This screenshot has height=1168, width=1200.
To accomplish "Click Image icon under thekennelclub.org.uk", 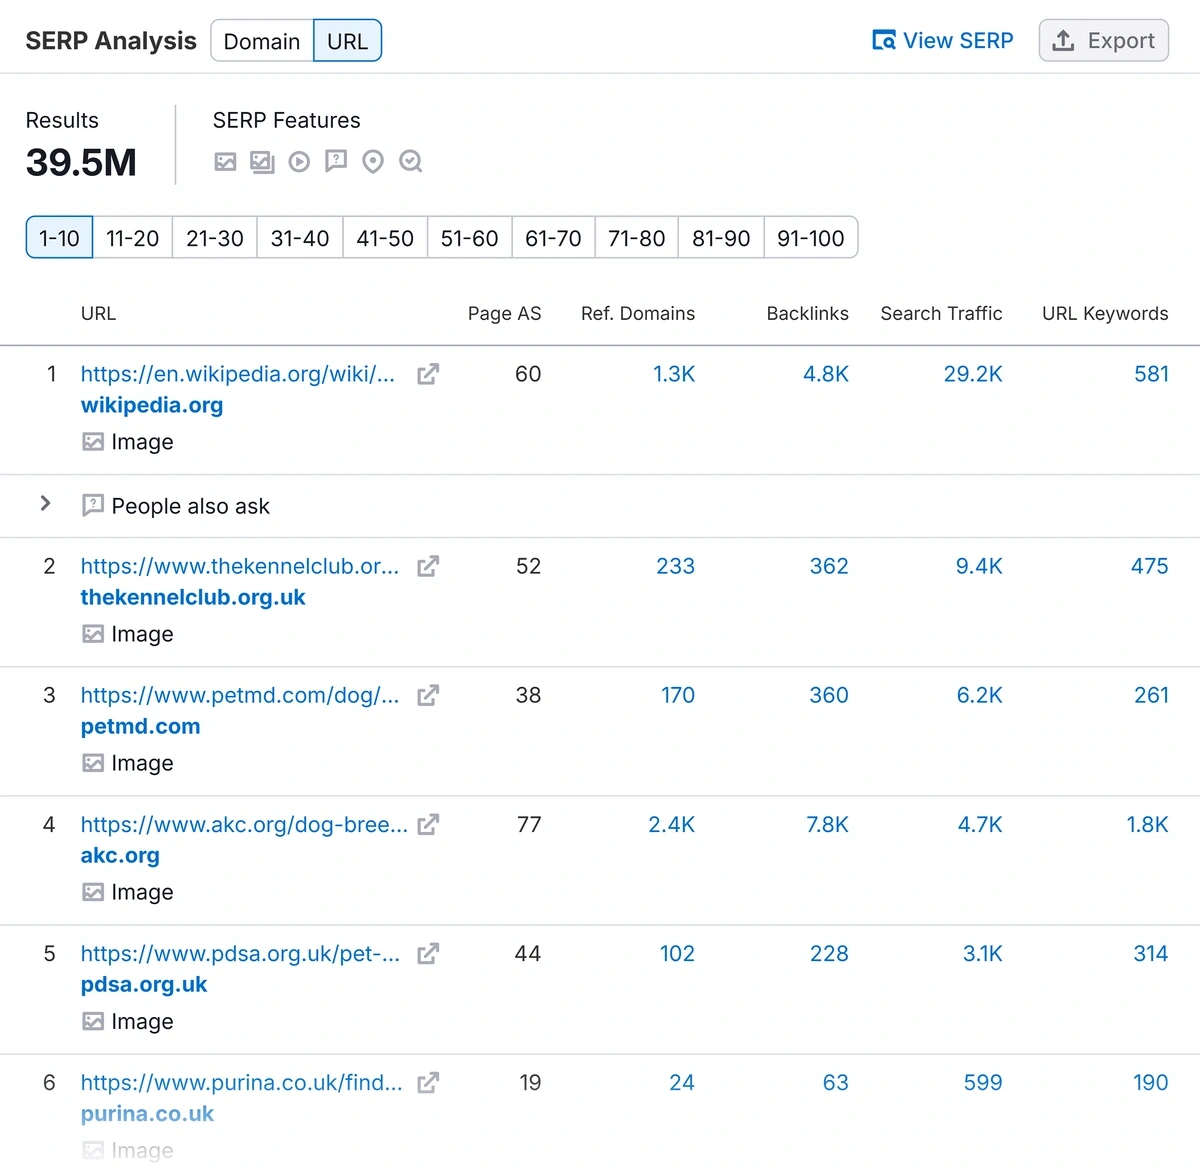I will coord(93,634).
